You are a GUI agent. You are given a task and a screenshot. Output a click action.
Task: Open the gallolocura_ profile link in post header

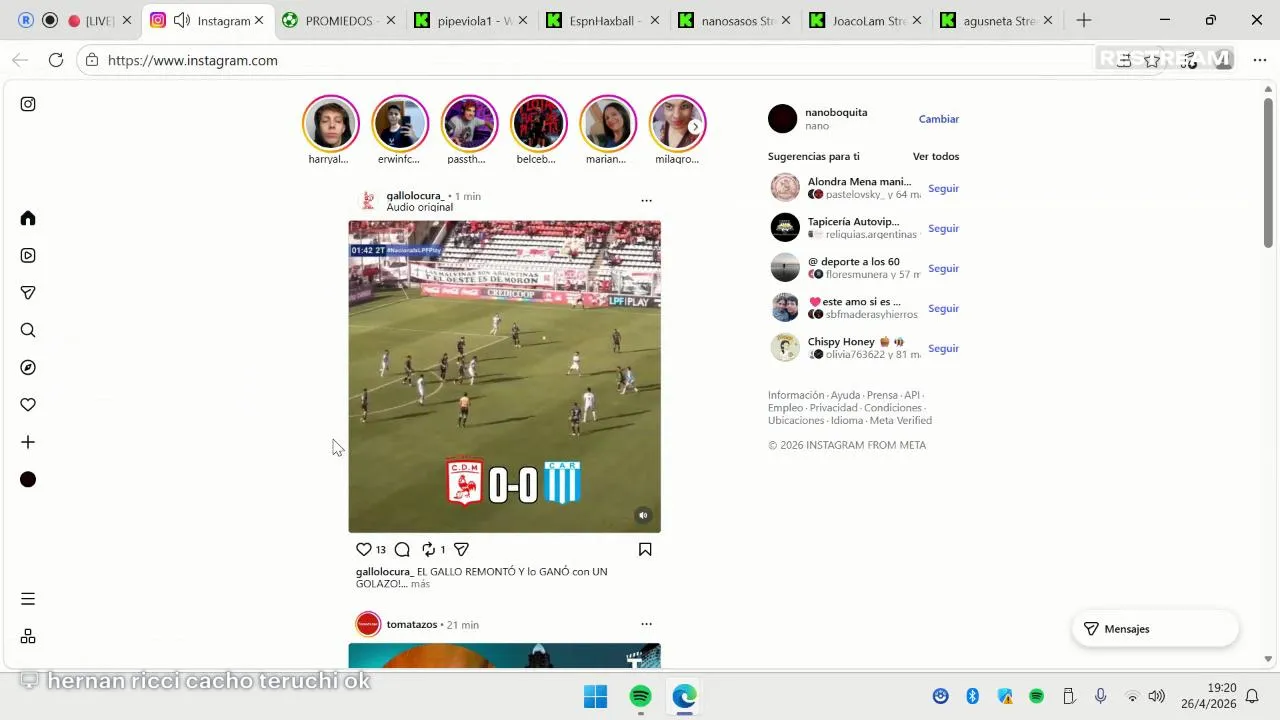[415, 196]
